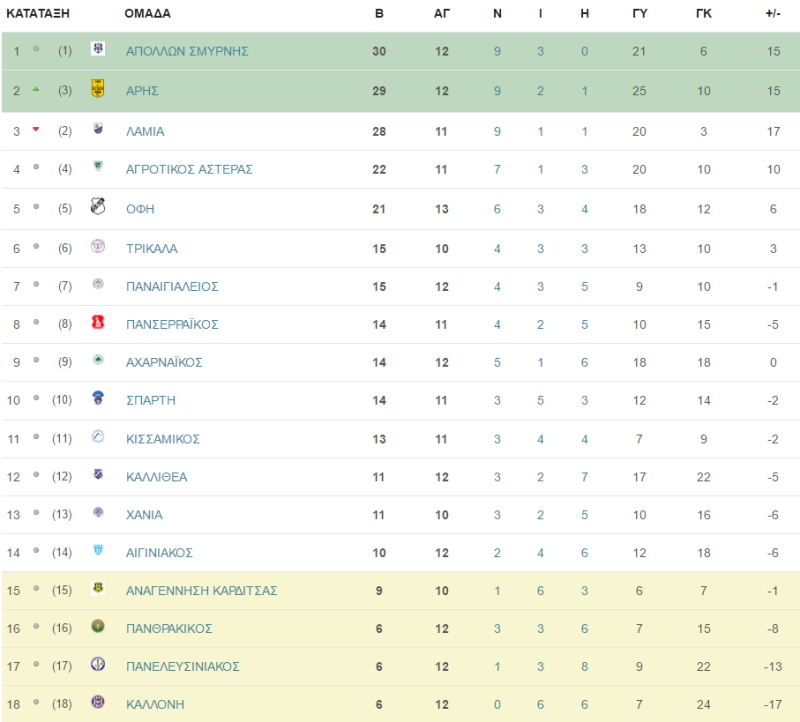Sort by the ΓΥ goals-for column header
Image resolution: width=800 pixels, height=722 pixels.
pyautogui.click(x=640, y=14)
